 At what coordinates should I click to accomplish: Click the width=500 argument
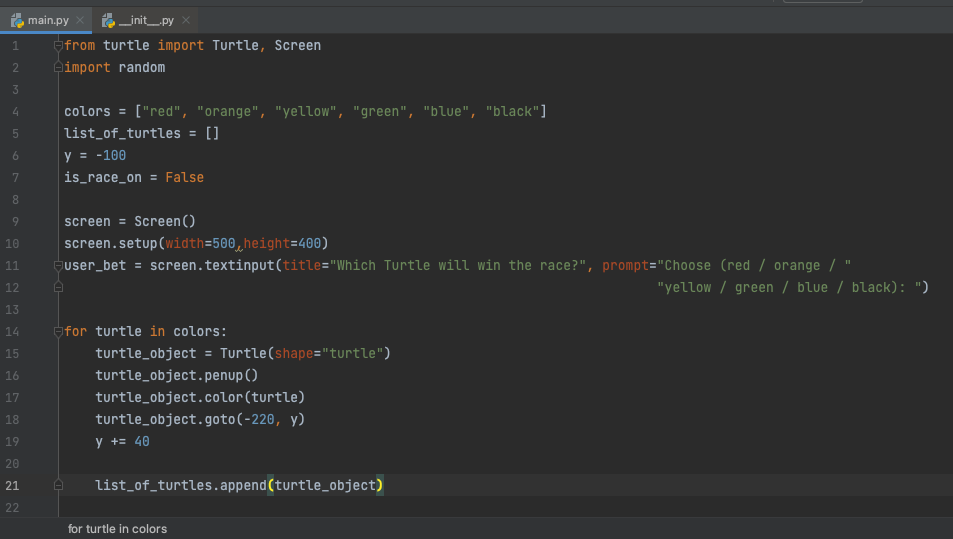pos(200,244)
